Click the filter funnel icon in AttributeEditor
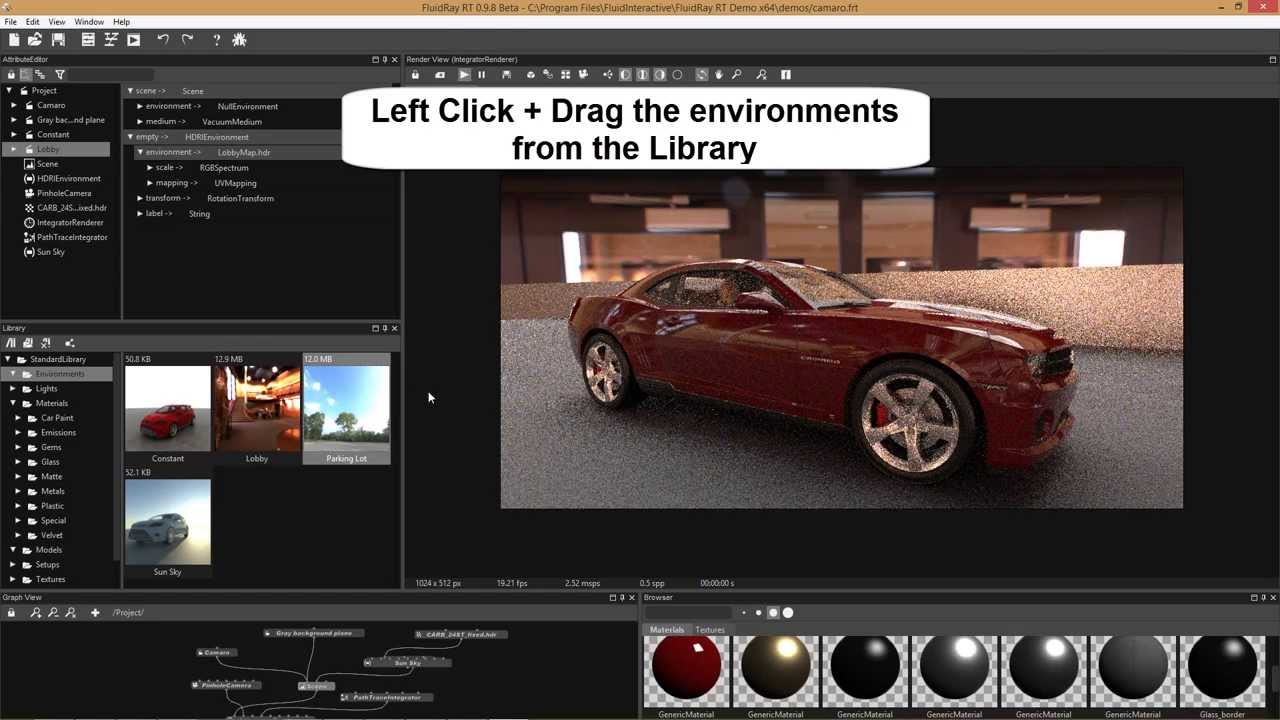Viewport: 1280px width, 720px height. pyautogui.click(x=59, y=74)
